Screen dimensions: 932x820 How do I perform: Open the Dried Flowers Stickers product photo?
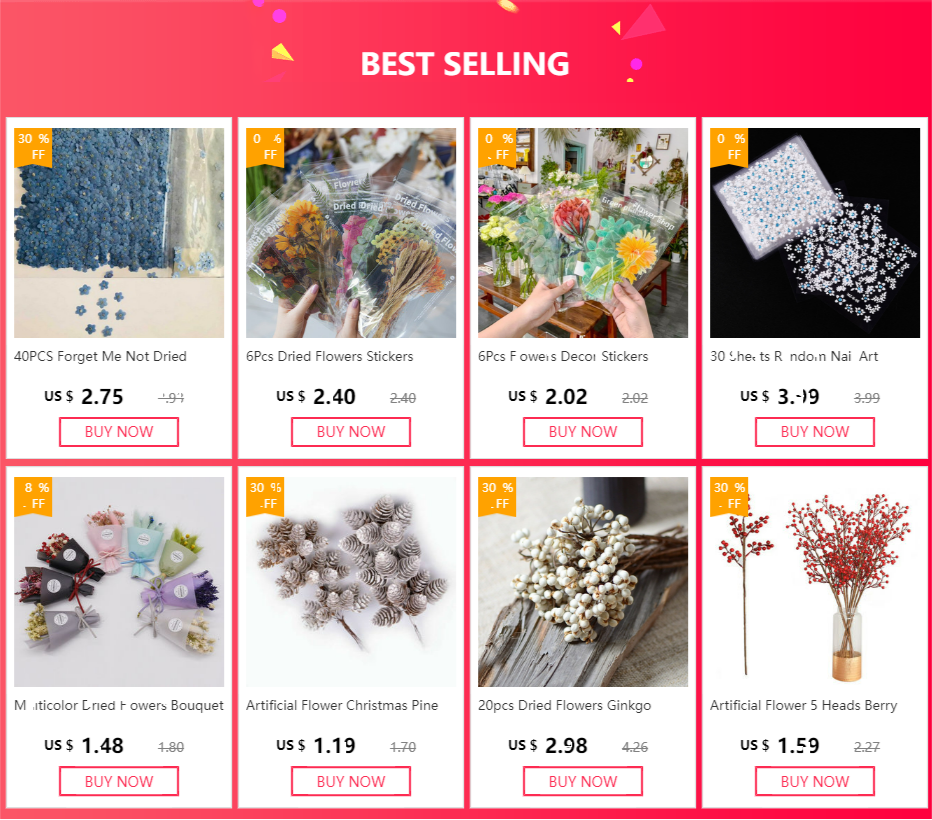point(351,233)
